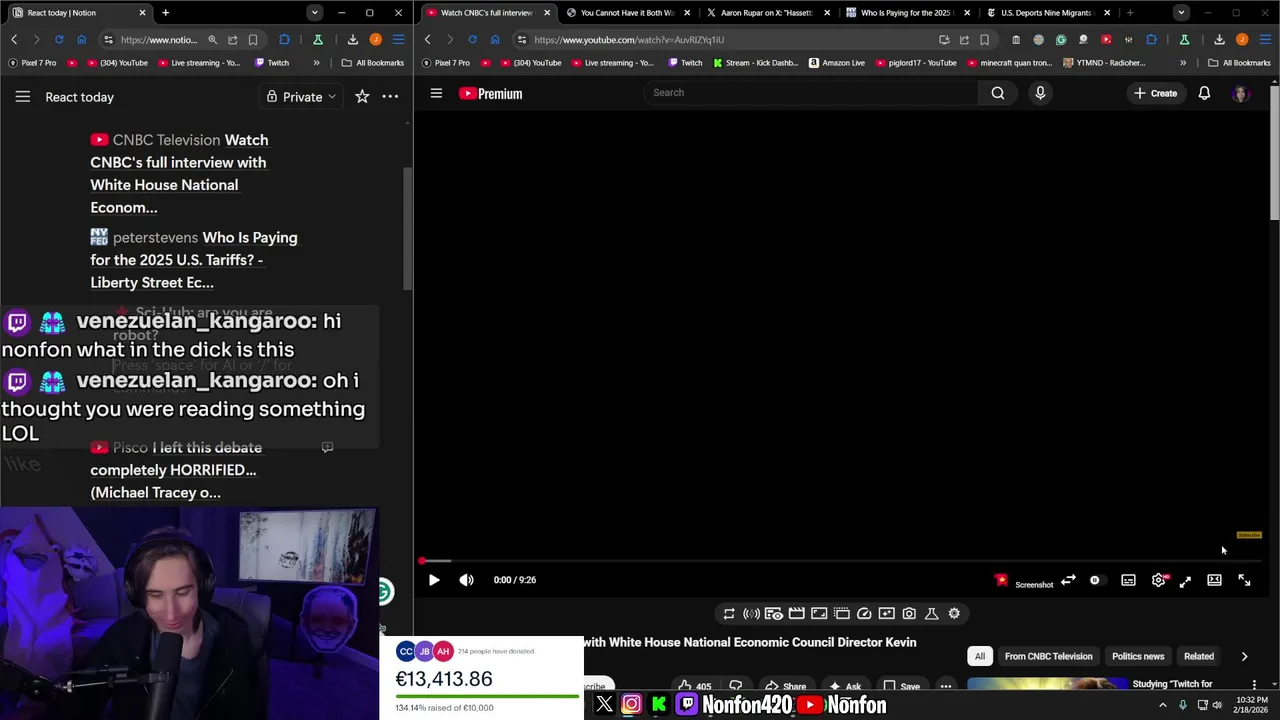Favorite the Notion page with star
1280x720 pixels.
[x=362, y=97]
